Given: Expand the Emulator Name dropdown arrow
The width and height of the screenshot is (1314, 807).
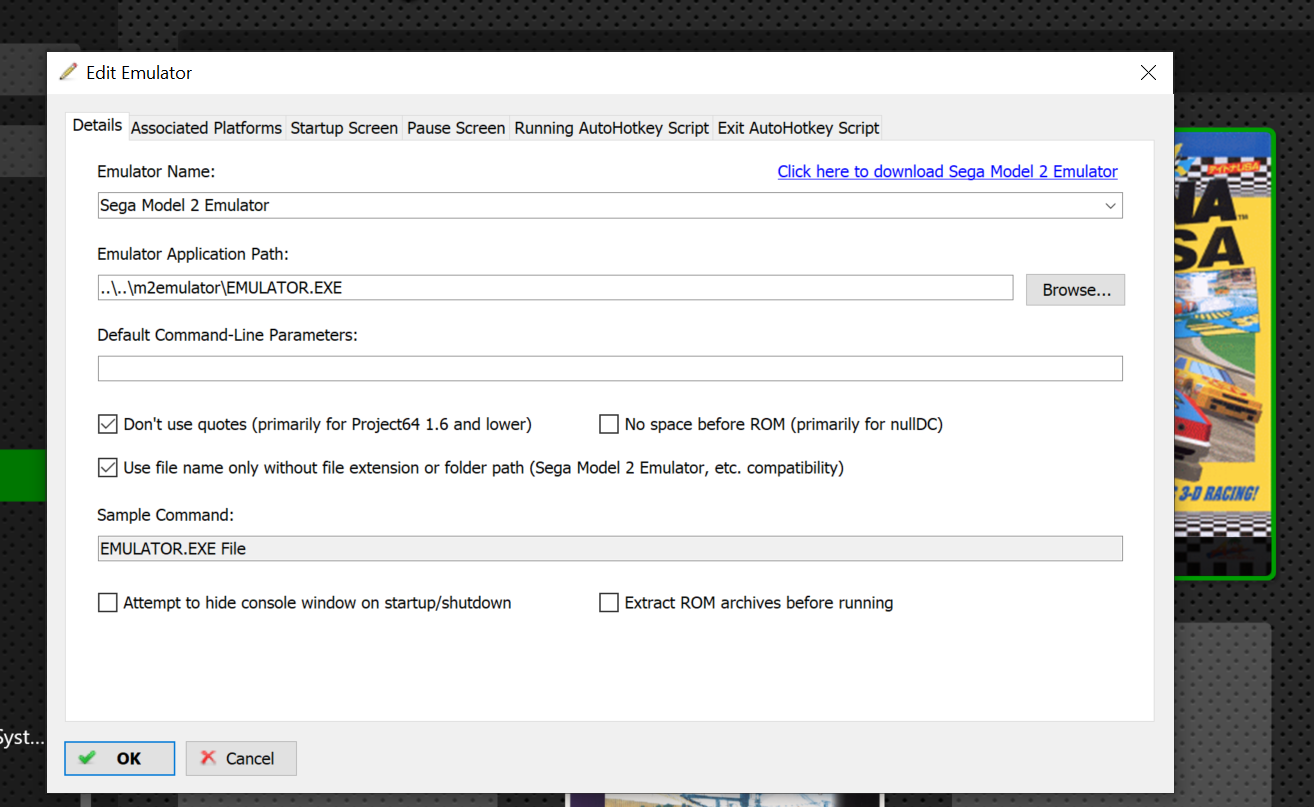Looking at the screenshot, I should click(x=1110, y=205).
